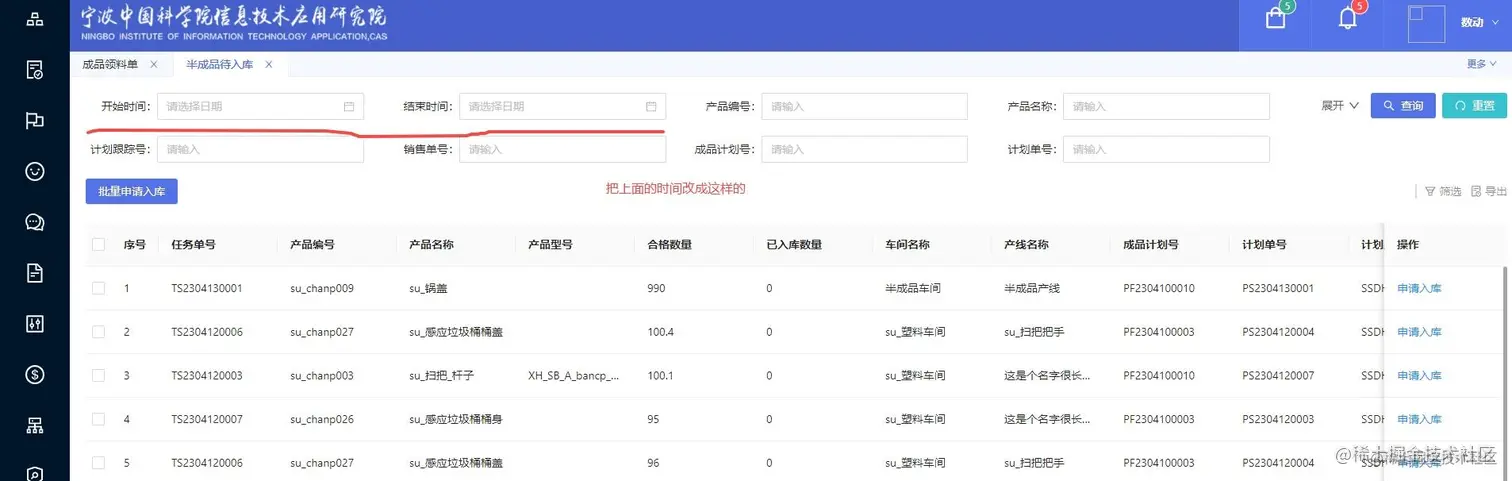Focus the 结束时间 date field
The image size is (1512, 481).
[x=562, y=106]
